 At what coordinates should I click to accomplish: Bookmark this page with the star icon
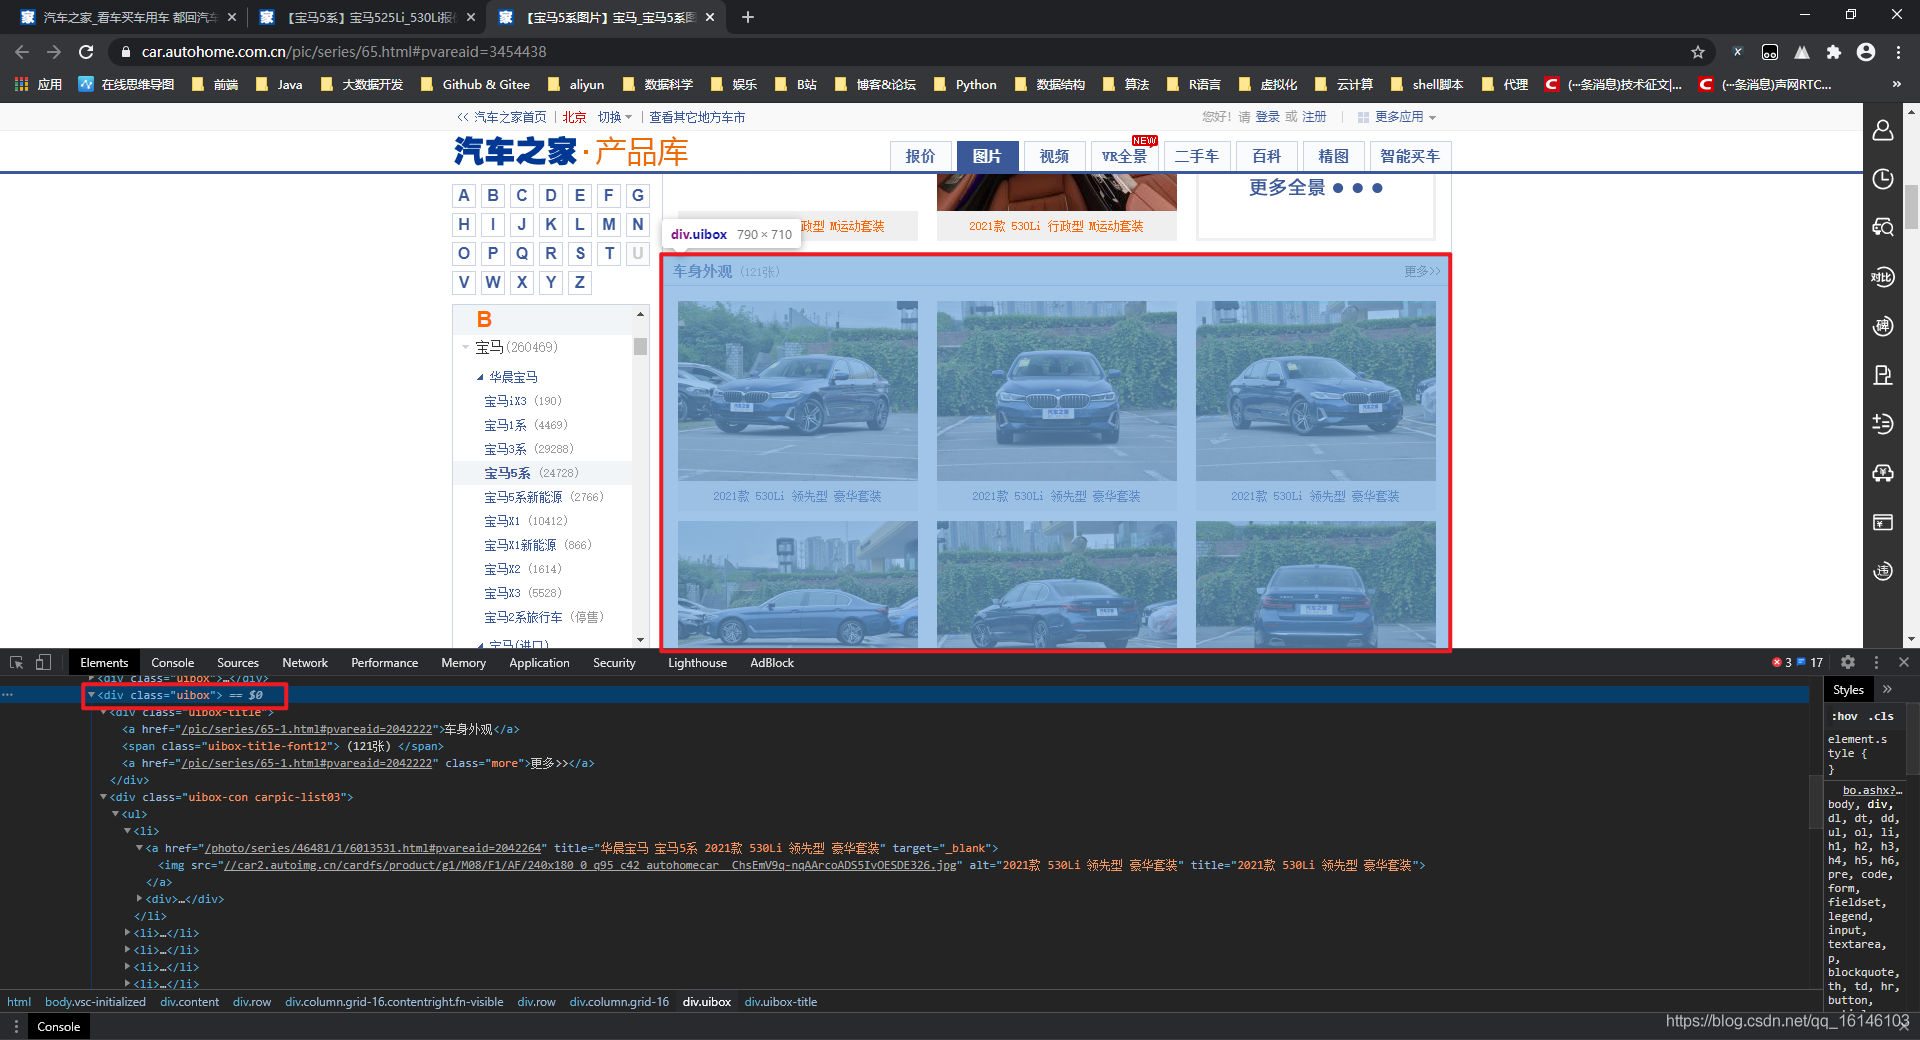[x=1698, y=52]
